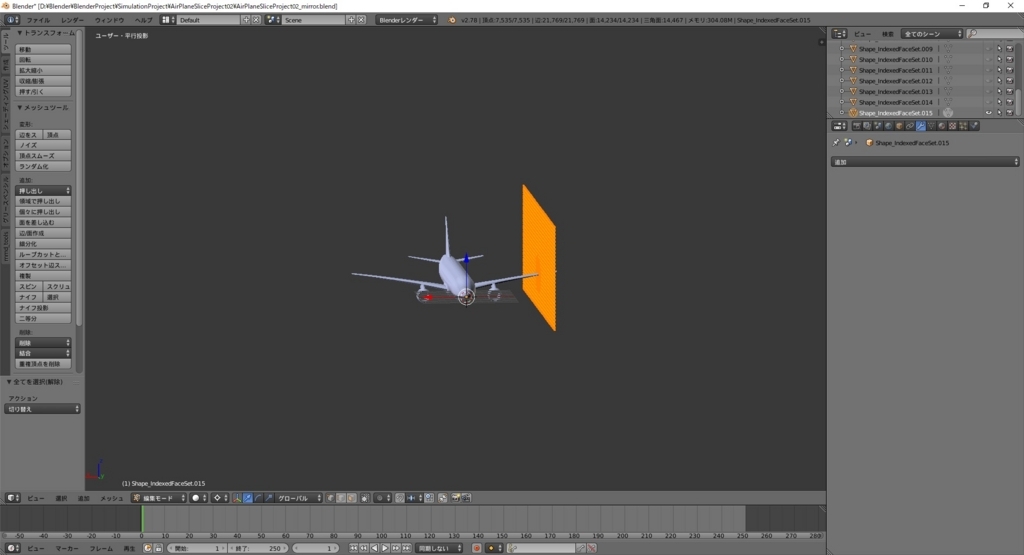
Task: Click the Blender info editor icon at top-left
Action: tap(12, 20)
